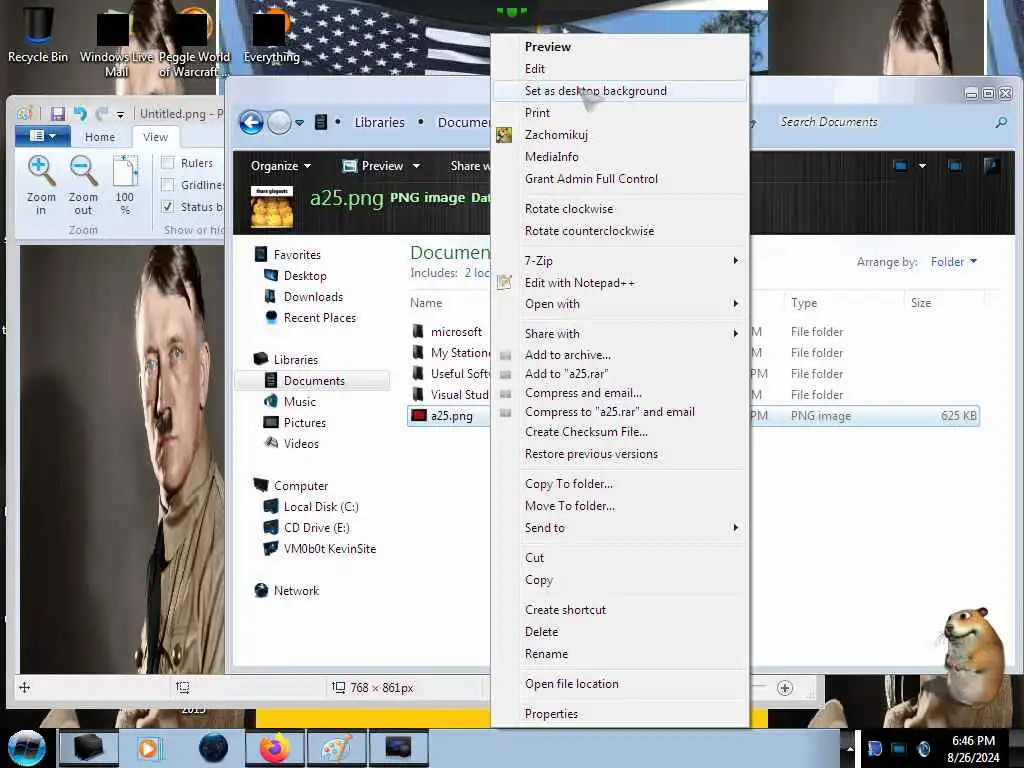This screenshot has height=768, width=1024.
Task: Uncheck the Status bar checkbox
Action: (x=168, y=206)
